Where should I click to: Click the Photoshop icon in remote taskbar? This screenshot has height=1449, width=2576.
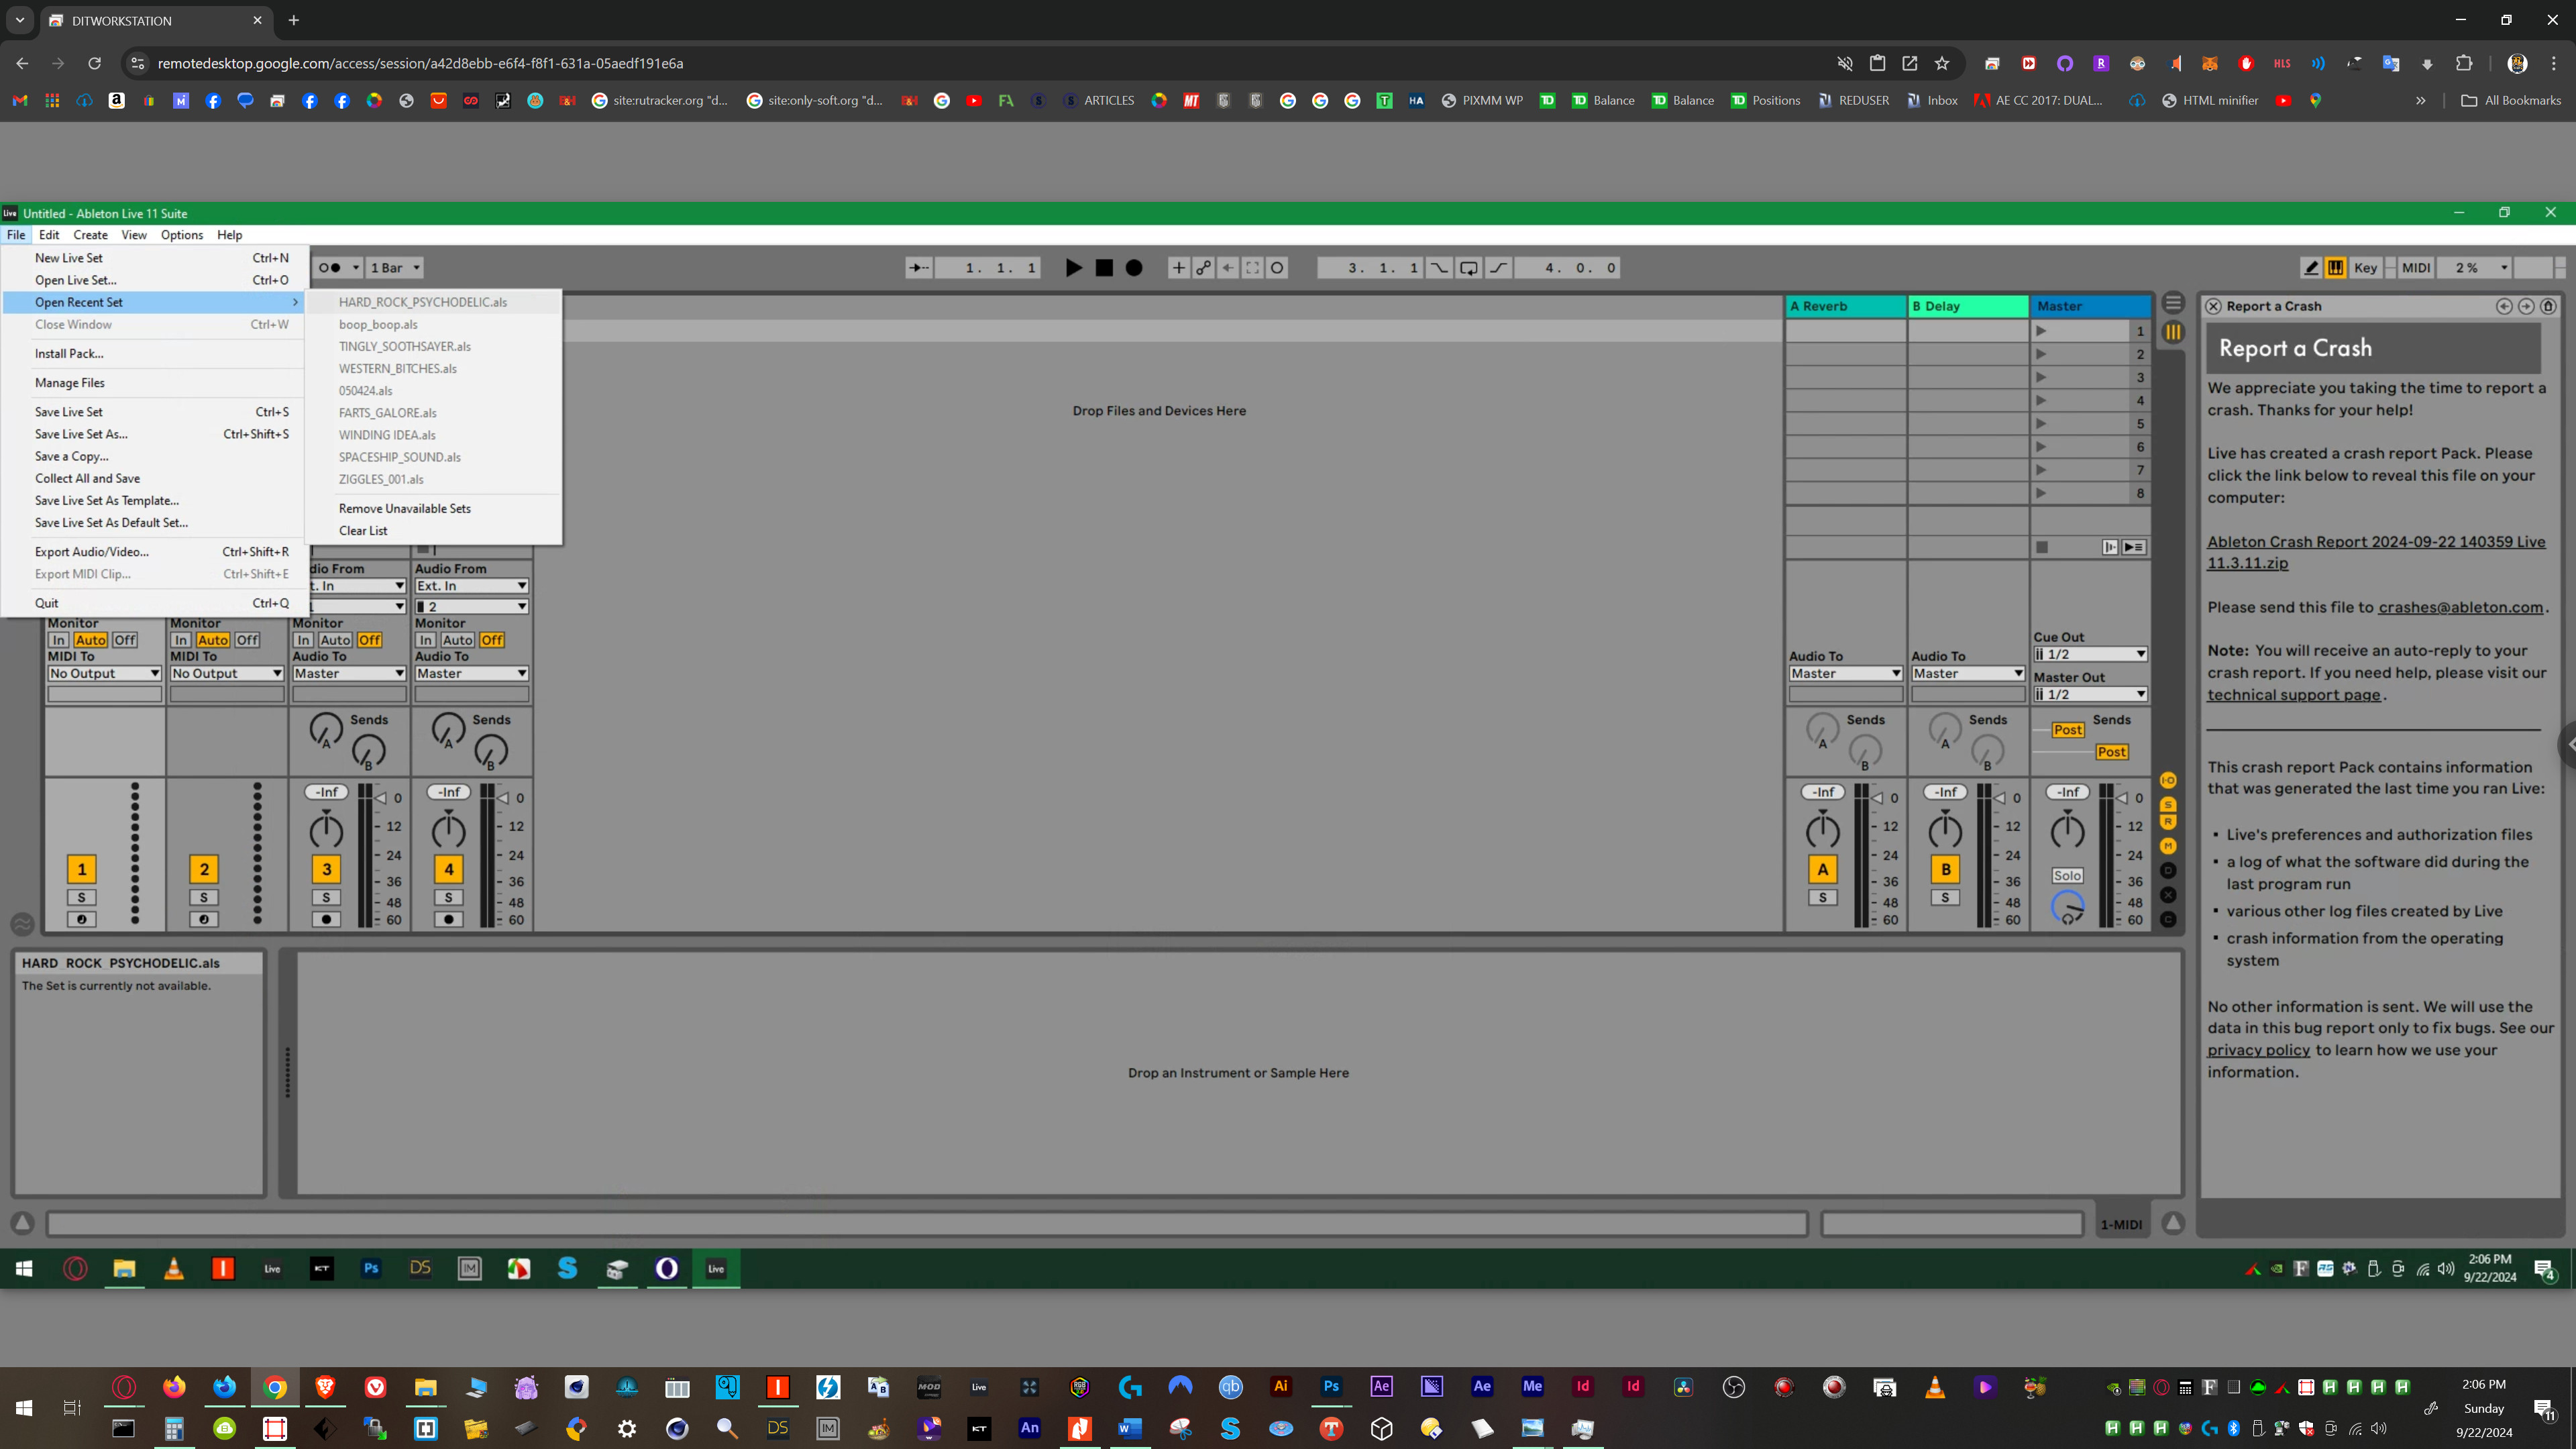pos(371,1268)
